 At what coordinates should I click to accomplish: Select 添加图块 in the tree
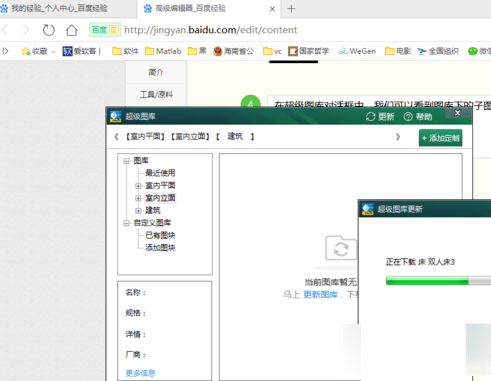pyautogui.click(x=160, y=248)
